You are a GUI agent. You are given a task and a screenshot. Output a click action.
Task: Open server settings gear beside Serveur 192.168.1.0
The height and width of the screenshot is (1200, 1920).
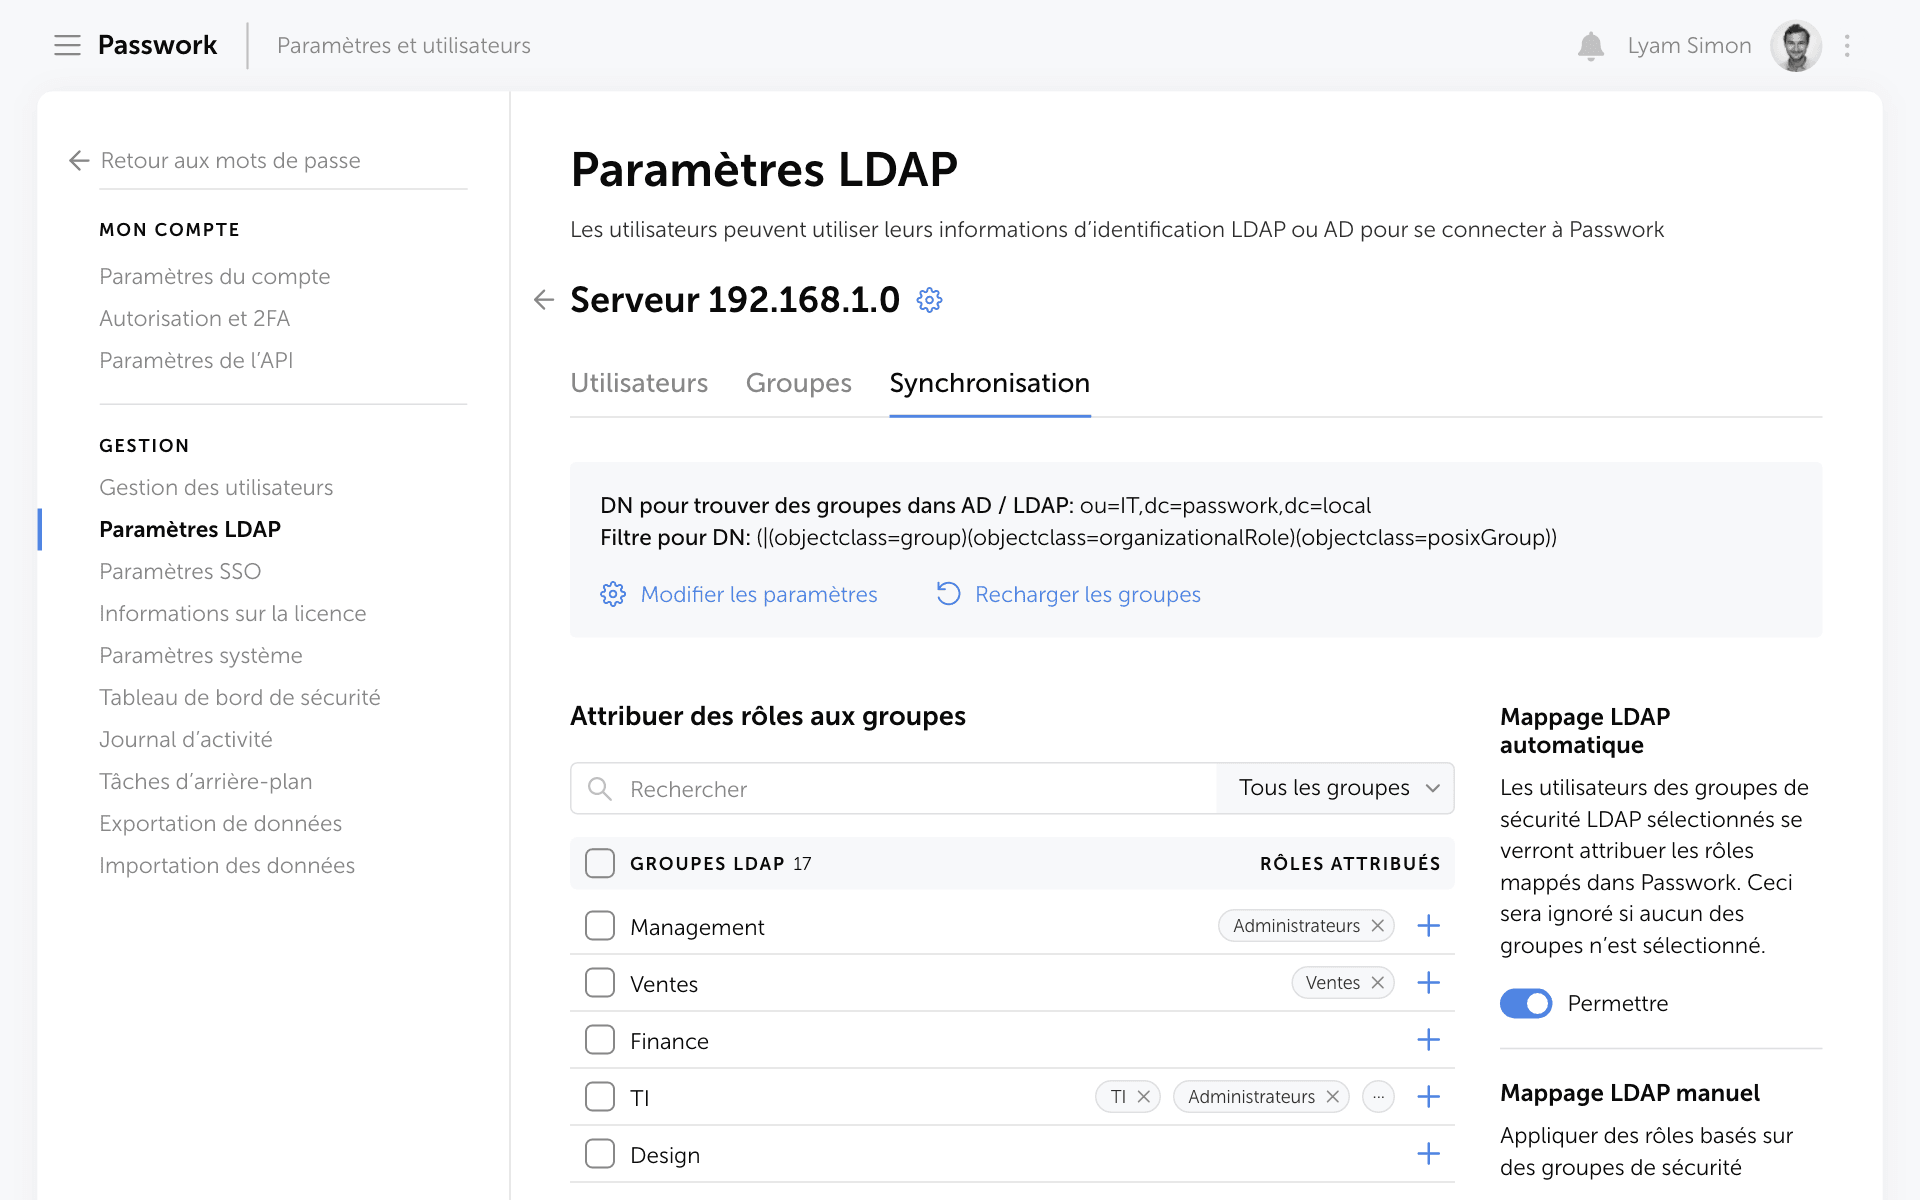929,300
